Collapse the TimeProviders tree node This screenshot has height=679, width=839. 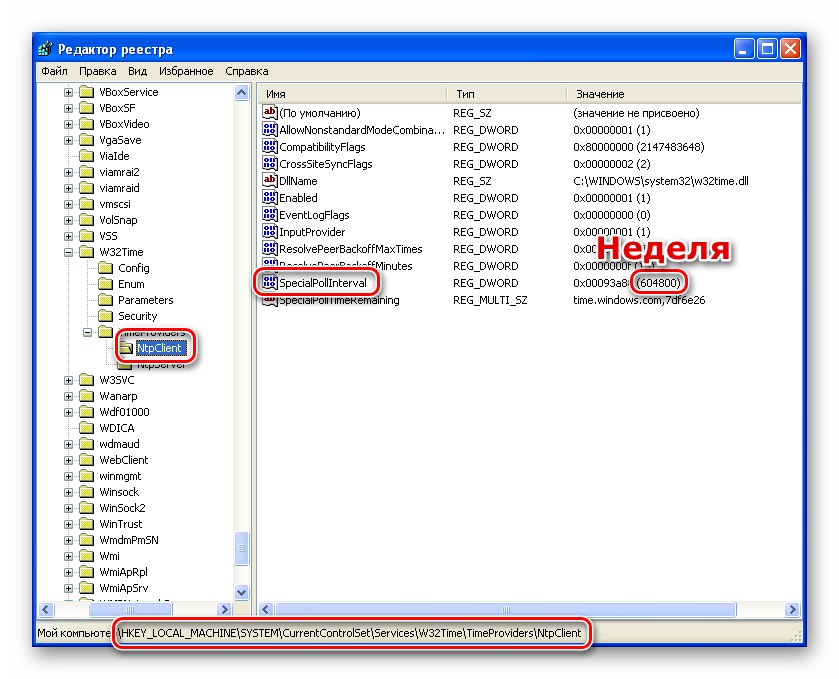click(87, 332)
